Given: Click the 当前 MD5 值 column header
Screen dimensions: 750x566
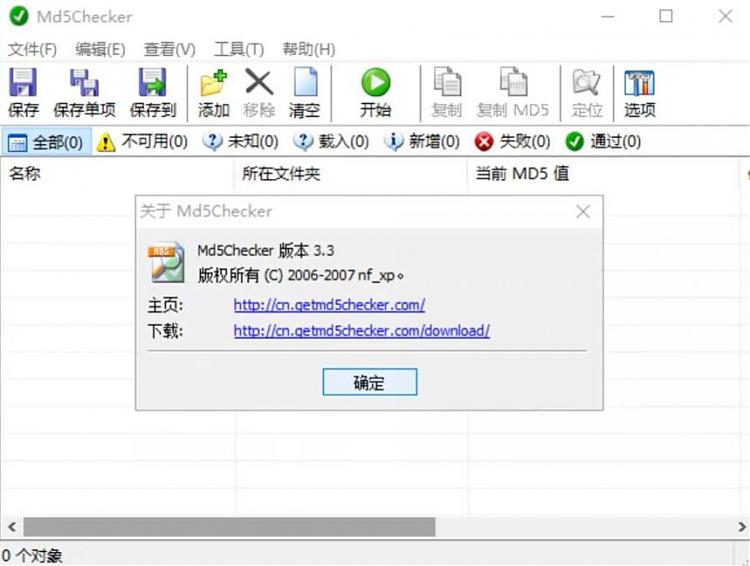Looking at the screenshot, I should tap(604, 174).
